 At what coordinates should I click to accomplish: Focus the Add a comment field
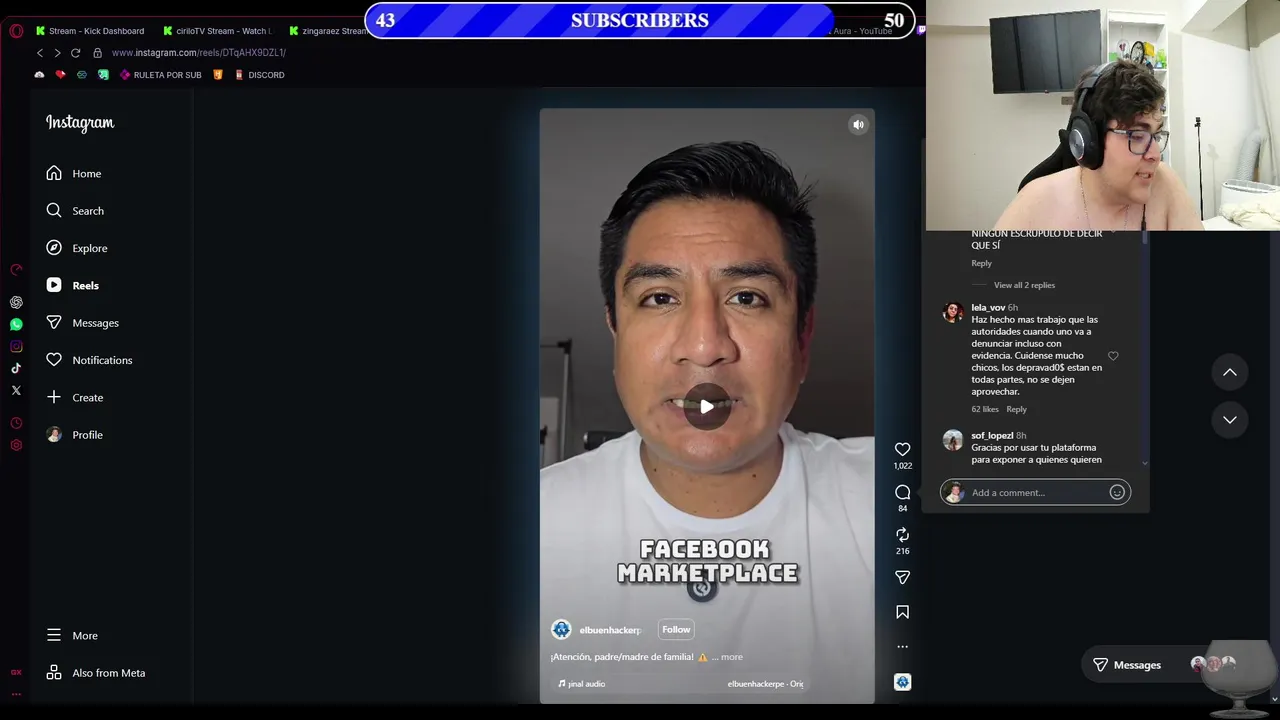pyautogui.click(x=1035, y=492)
